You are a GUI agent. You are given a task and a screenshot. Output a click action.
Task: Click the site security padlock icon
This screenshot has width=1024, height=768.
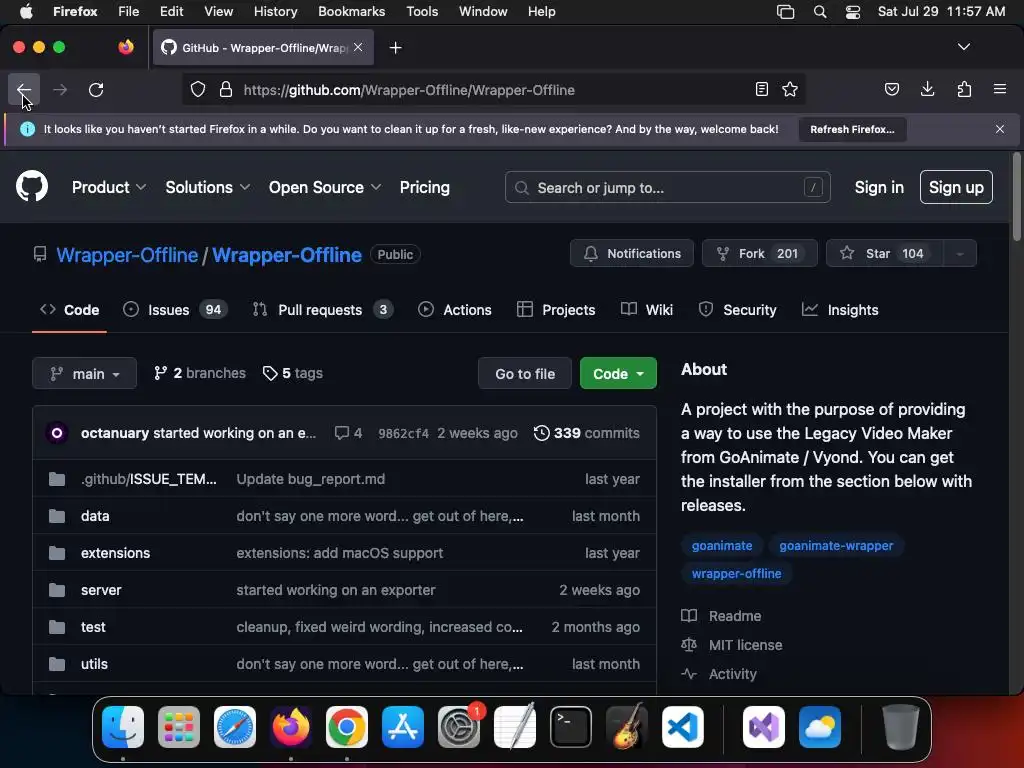click(226, 89)
